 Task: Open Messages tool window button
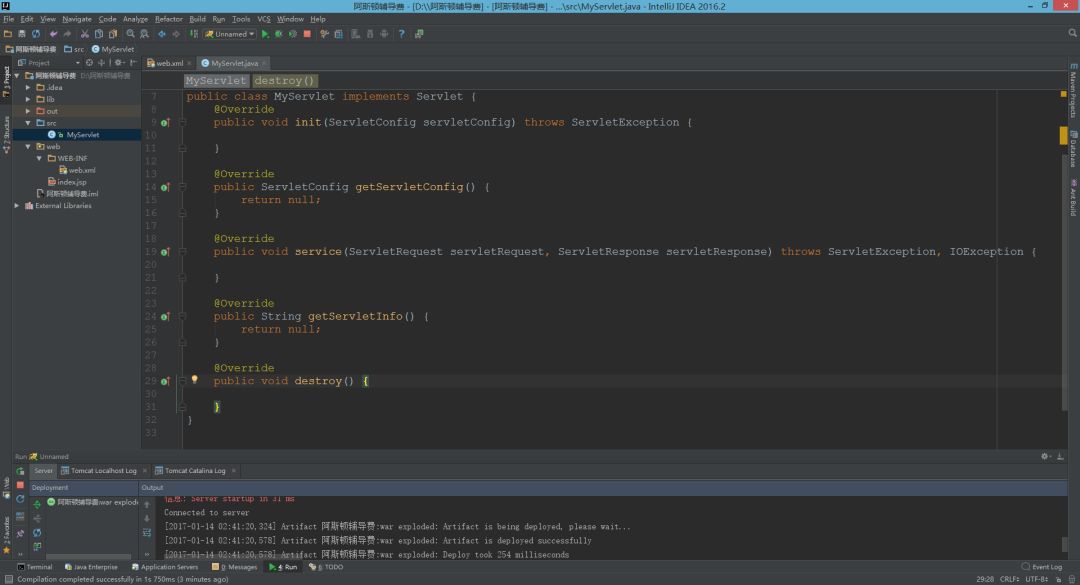[x=234, y=567]
